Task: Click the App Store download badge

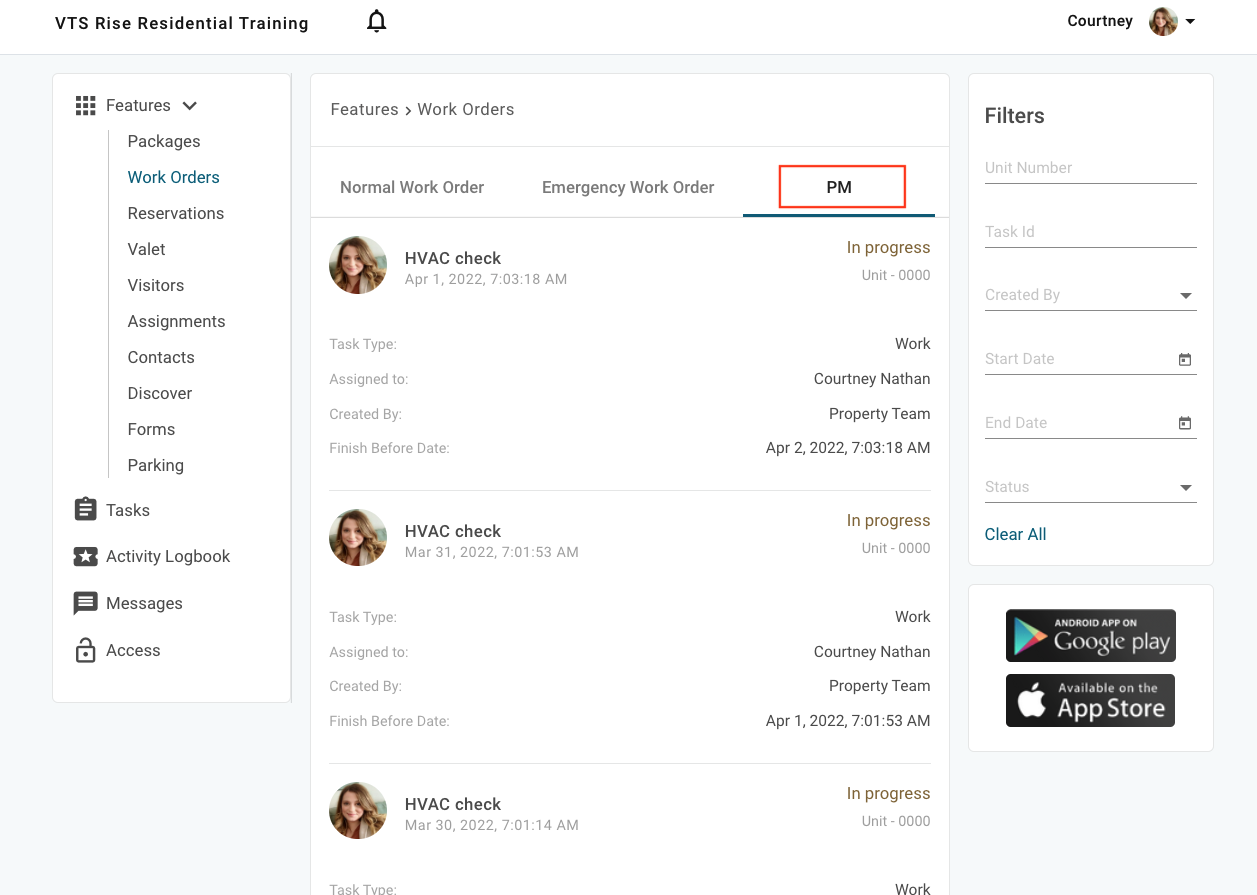Action: (x=1090, y=700)
